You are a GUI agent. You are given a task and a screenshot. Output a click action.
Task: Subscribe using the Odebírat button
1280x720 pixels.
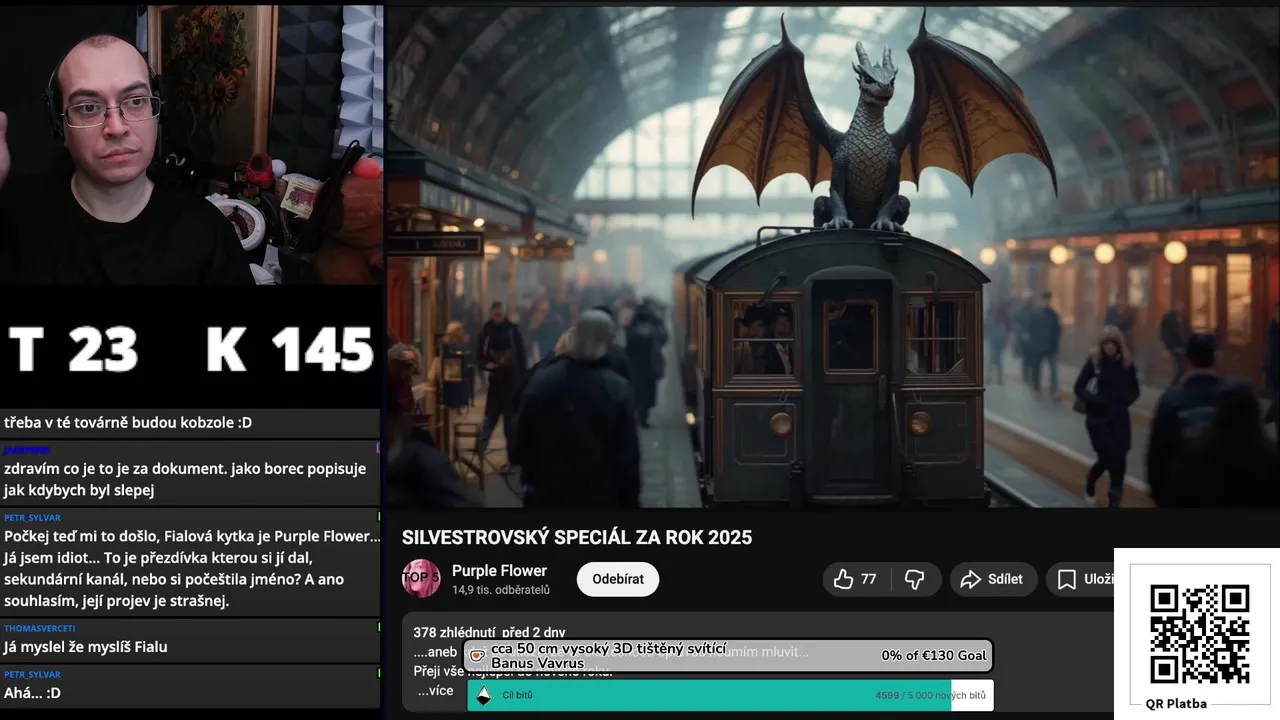[x=618, y=579]
